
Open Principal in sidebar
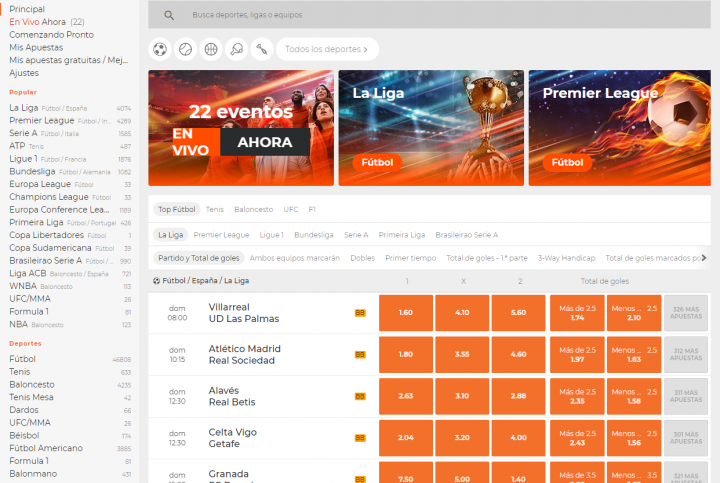pyautogui.click(x=27, y=9)
